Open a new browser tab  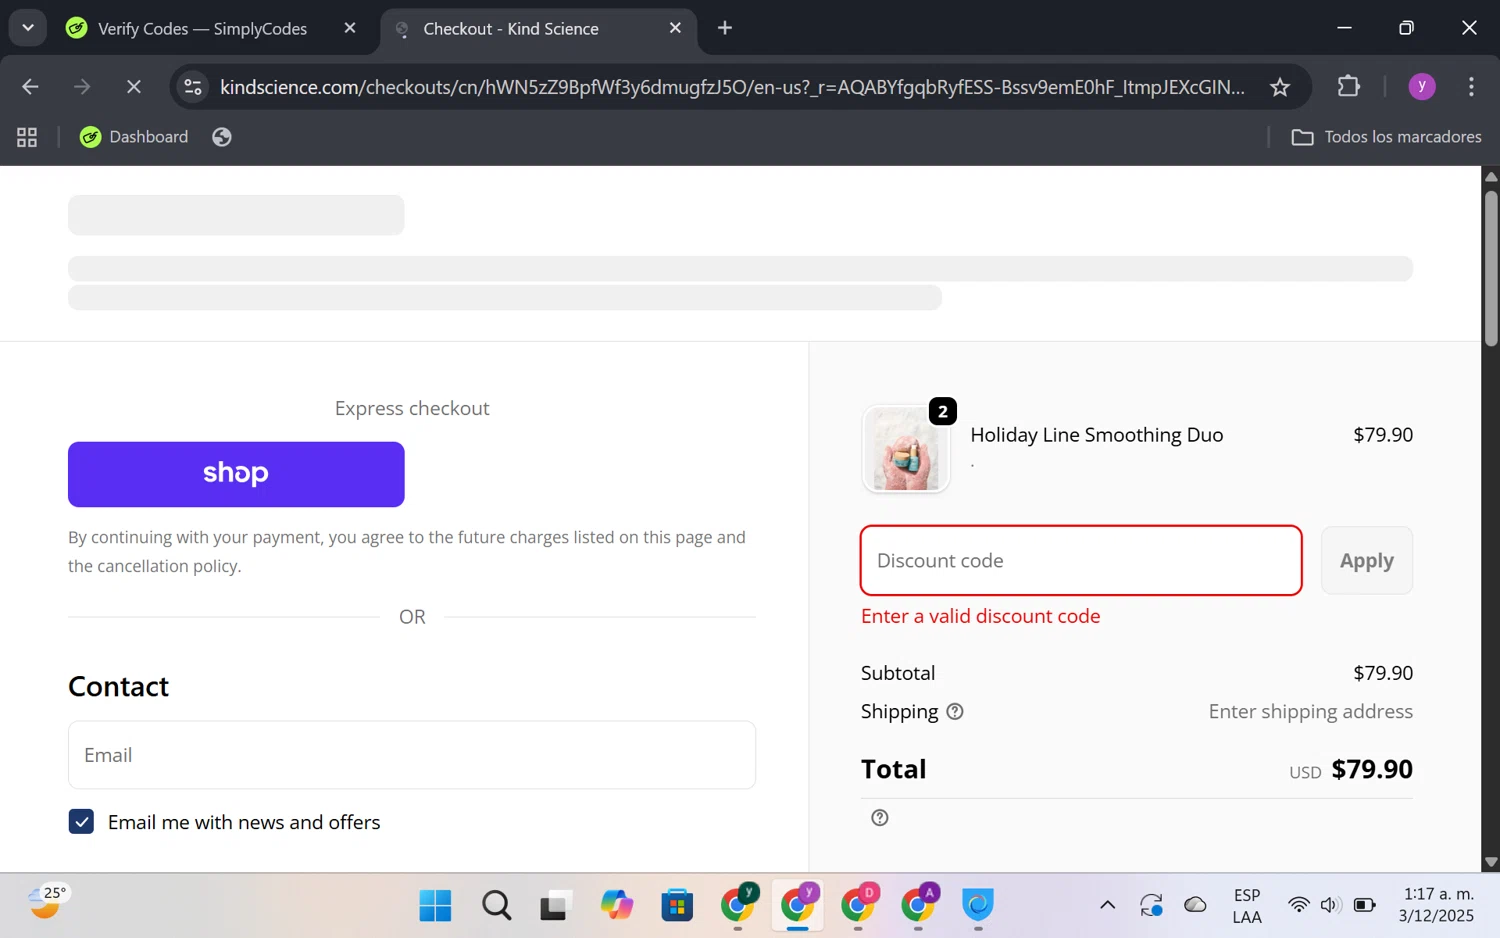pos(725,28)
